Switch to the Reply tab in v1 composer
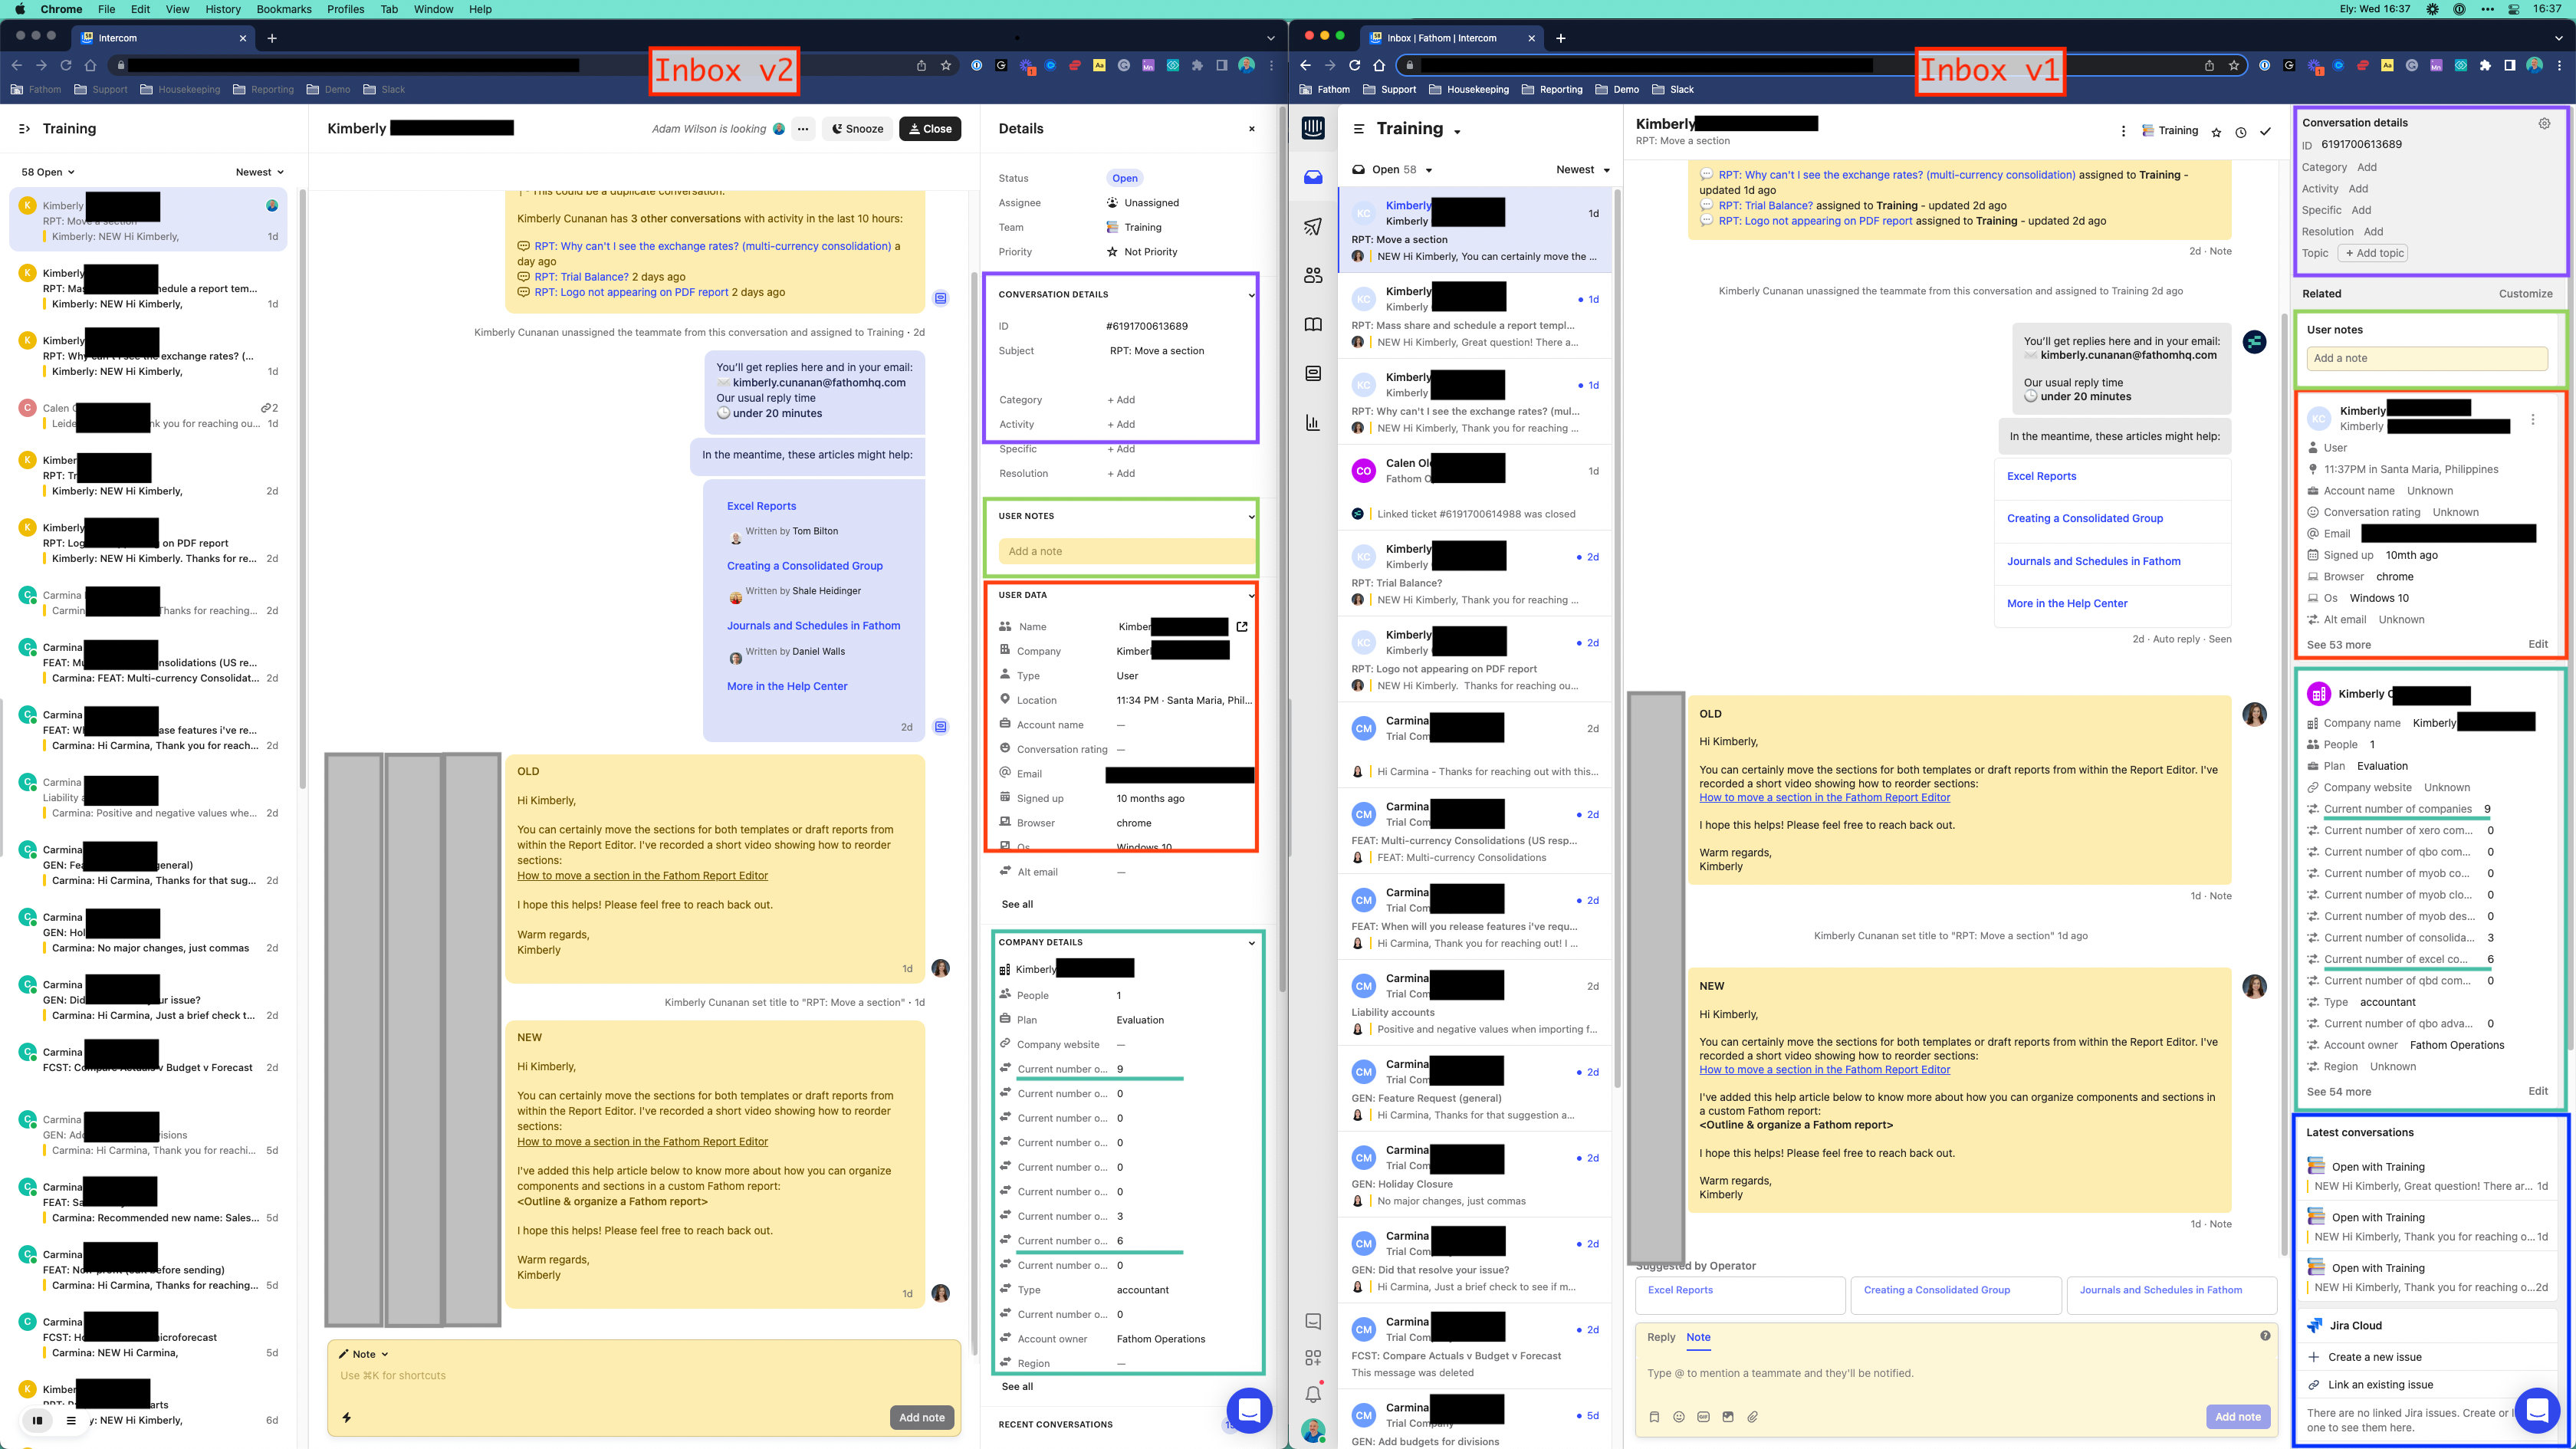The width and height of the screenshot is (2576, 1449). pyautogui.click(x=1661, y=1337)
